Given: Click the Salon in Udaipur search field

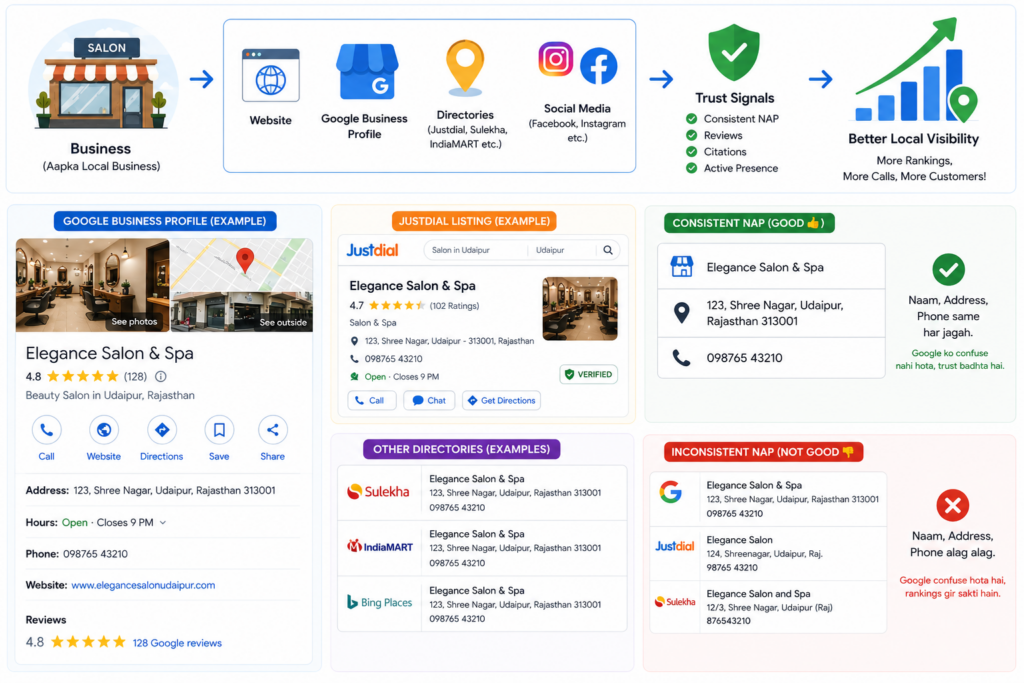Looking at the screenshot, I should click(x=475, y=250).
